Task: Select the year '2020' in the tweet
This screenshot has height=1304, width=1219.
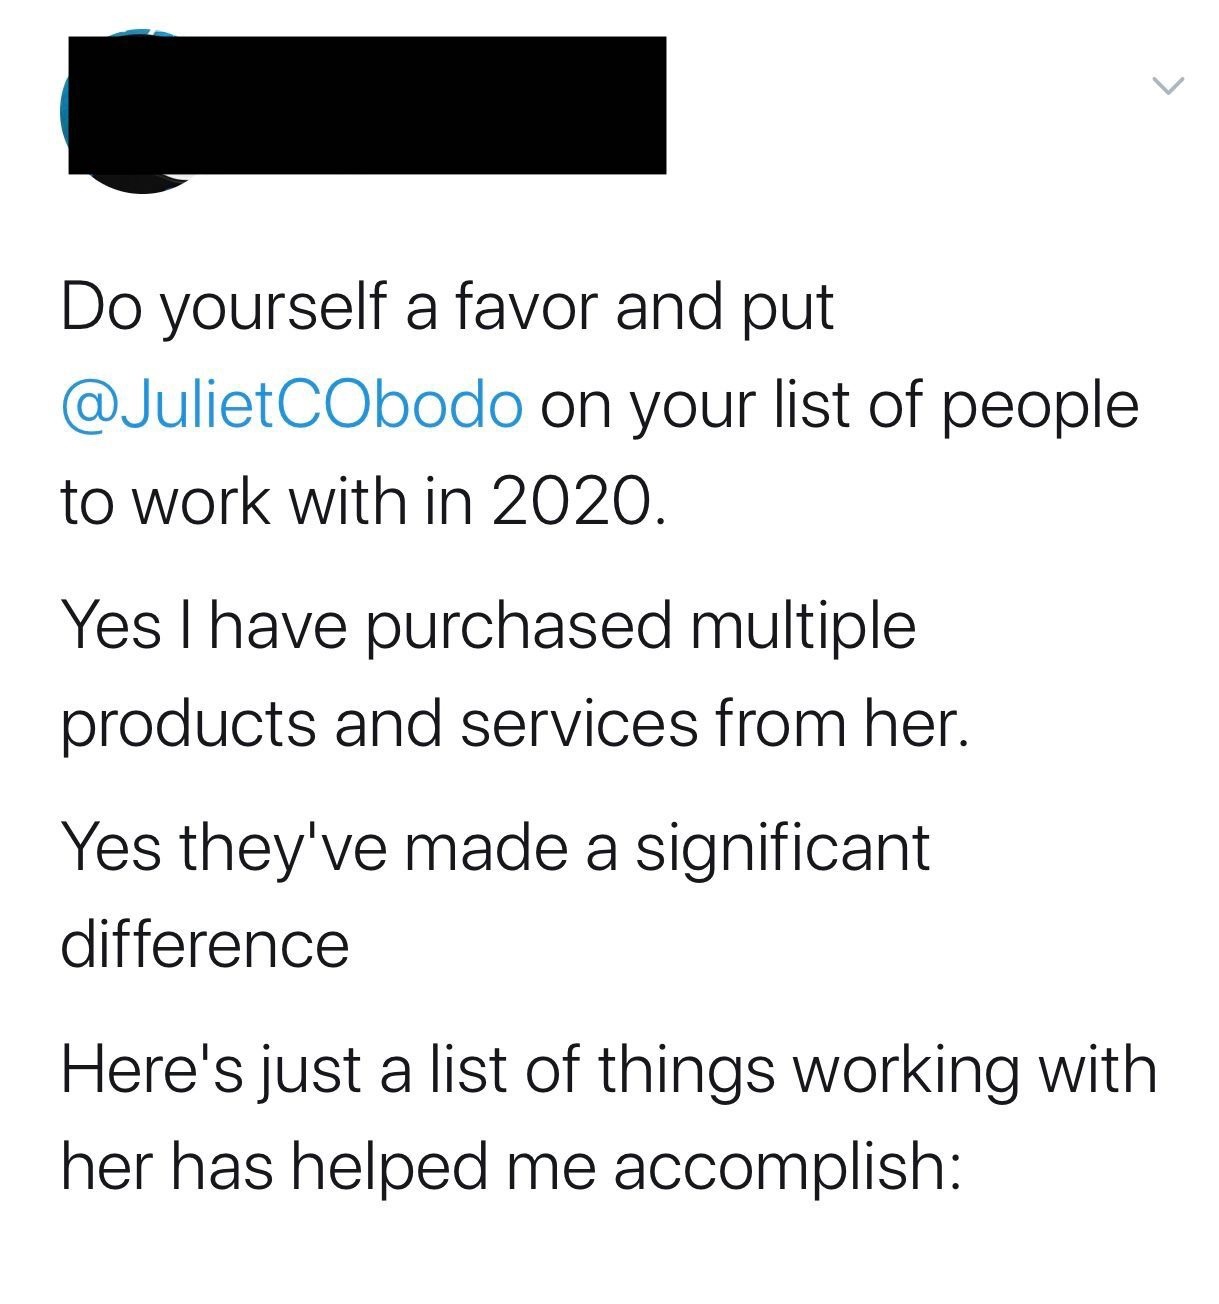Action: point(568,501)
